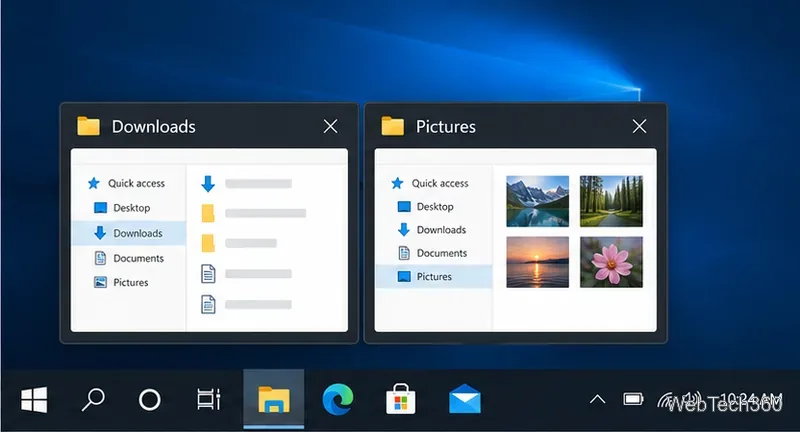Select Quick access in Pictures window
This screenshot has width=800, height=432.
coord(430,183)
